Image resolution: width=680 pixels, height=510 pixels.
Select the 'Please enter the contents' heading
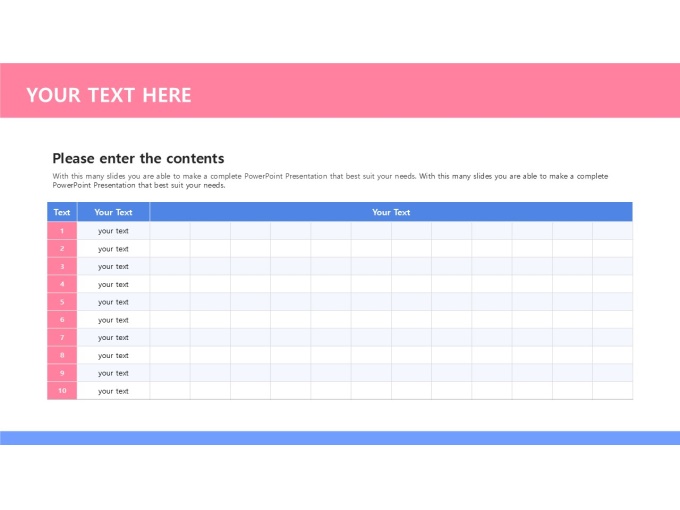[x=138, y=158]
